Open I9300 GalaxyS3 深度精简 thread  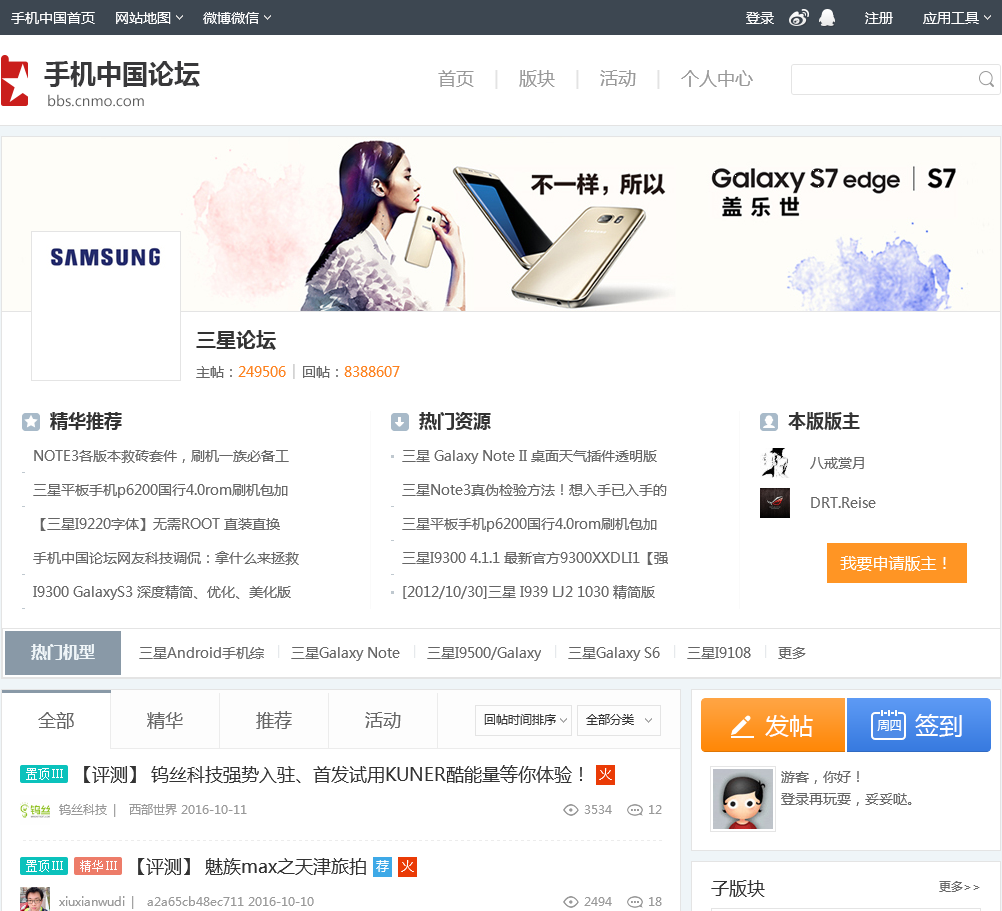coord(162,592)
